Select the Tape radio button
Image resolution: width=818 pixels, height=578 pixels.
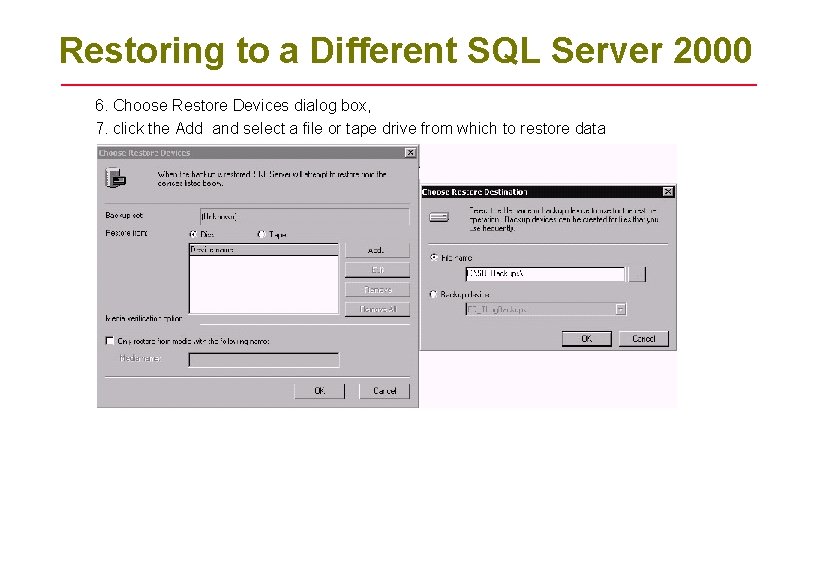pyautogui.click(x=262, y=235)
